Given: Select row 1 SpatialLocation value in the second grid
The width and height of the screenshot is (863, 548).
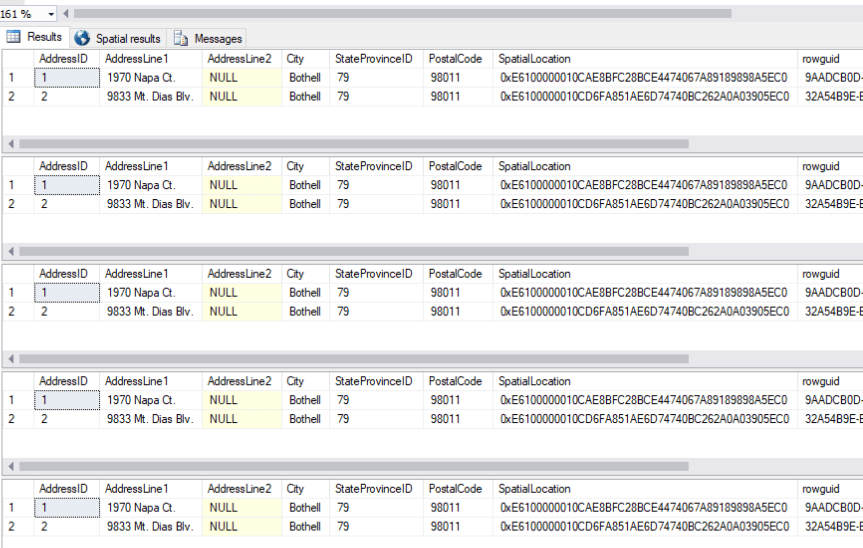Looking at the screenshot, I should coord(644,185).
